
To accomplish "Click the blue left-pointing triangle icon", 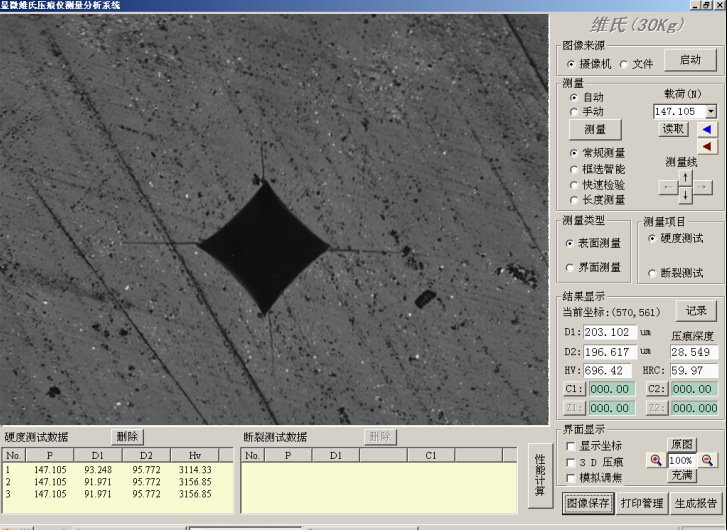I will click(707, 129).
